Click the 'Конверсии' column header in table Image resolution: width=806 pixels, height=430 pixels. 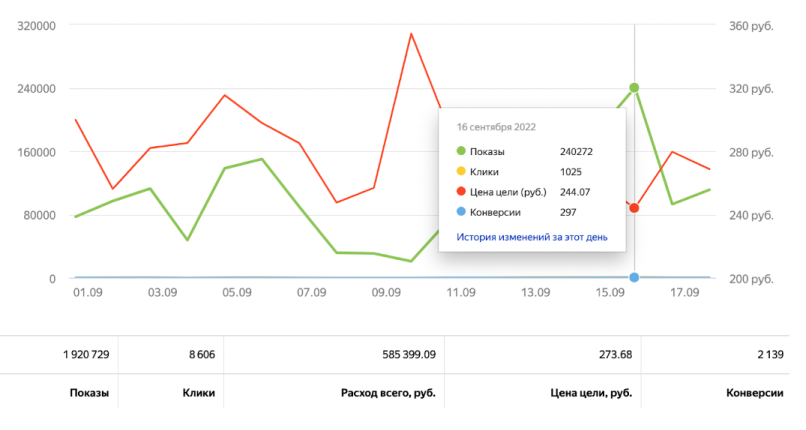(755, 393)
